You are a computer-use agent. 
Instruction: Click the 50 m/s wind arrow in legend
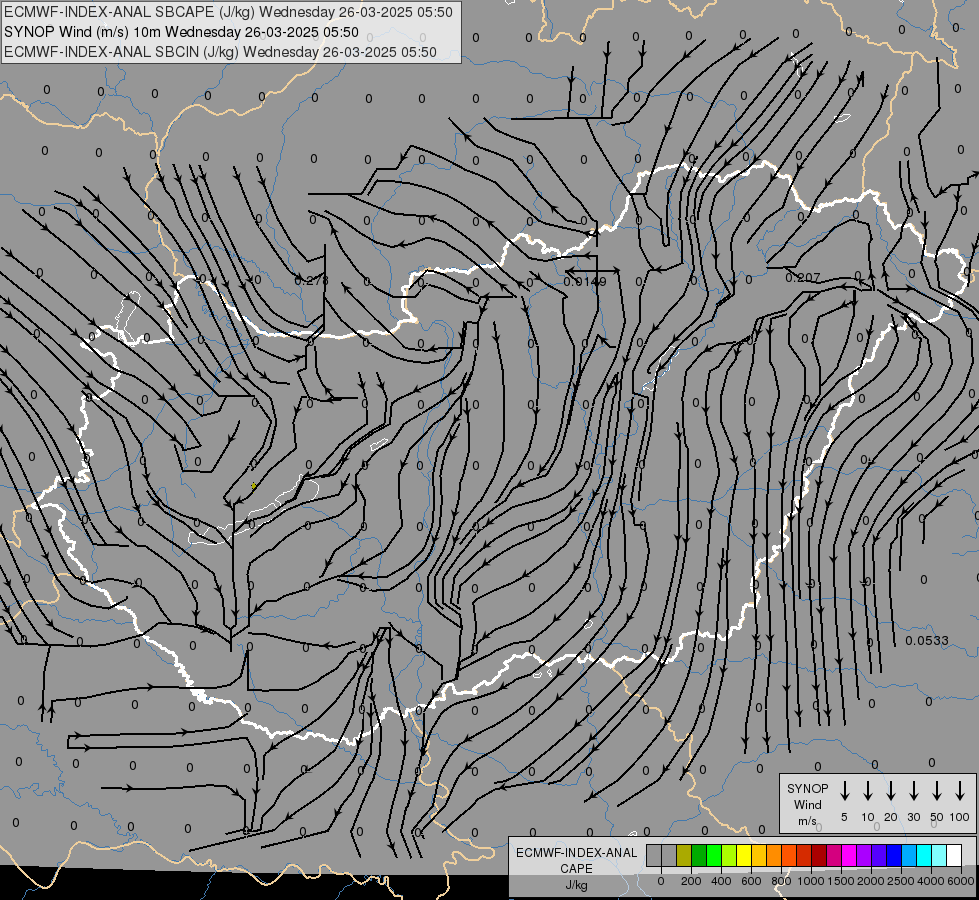tap(937, 791)
